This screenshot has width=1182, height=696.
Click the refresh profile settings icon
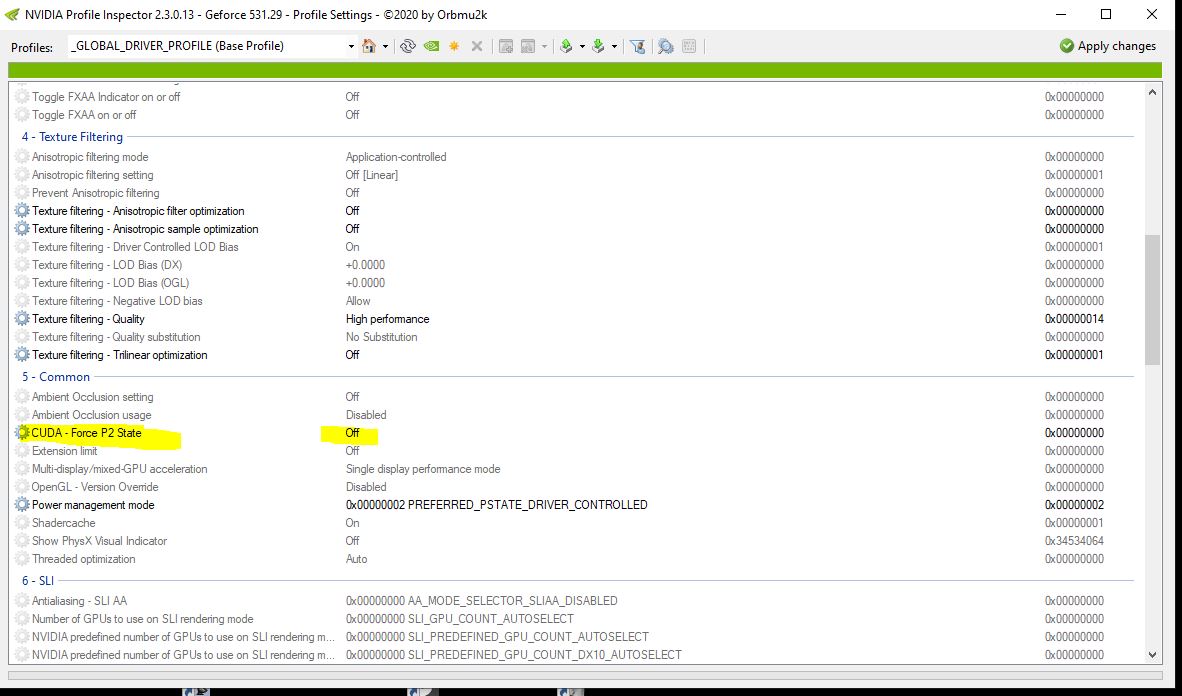(x=408, y=46)
